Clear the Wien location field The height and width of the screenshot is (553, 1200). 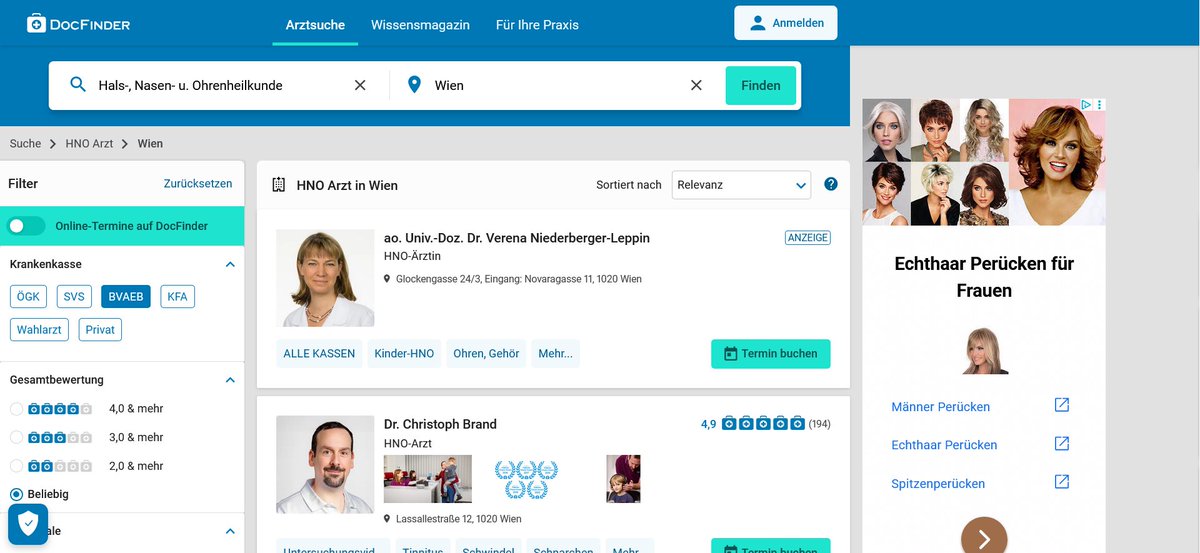click(696, 85)
